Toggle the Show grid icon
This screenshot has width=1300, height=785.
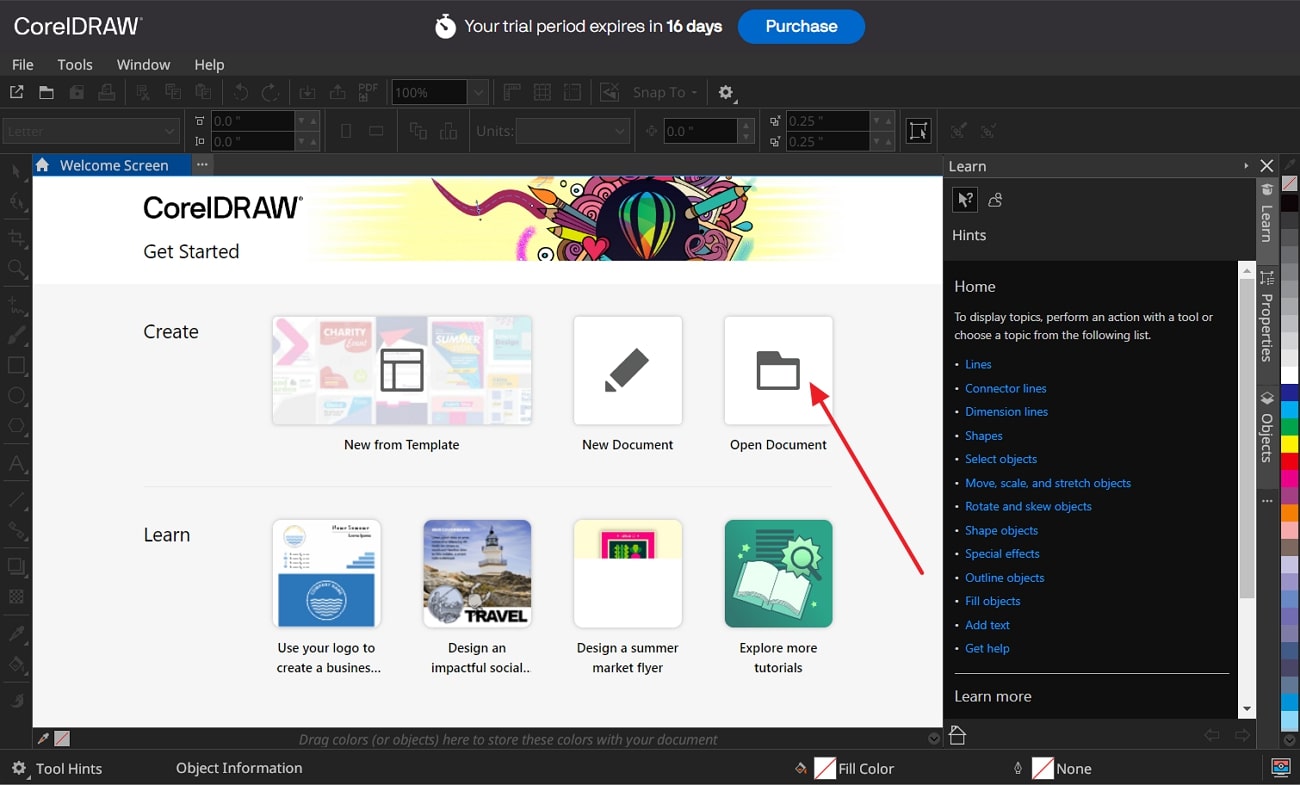click(x=542, y=92)
